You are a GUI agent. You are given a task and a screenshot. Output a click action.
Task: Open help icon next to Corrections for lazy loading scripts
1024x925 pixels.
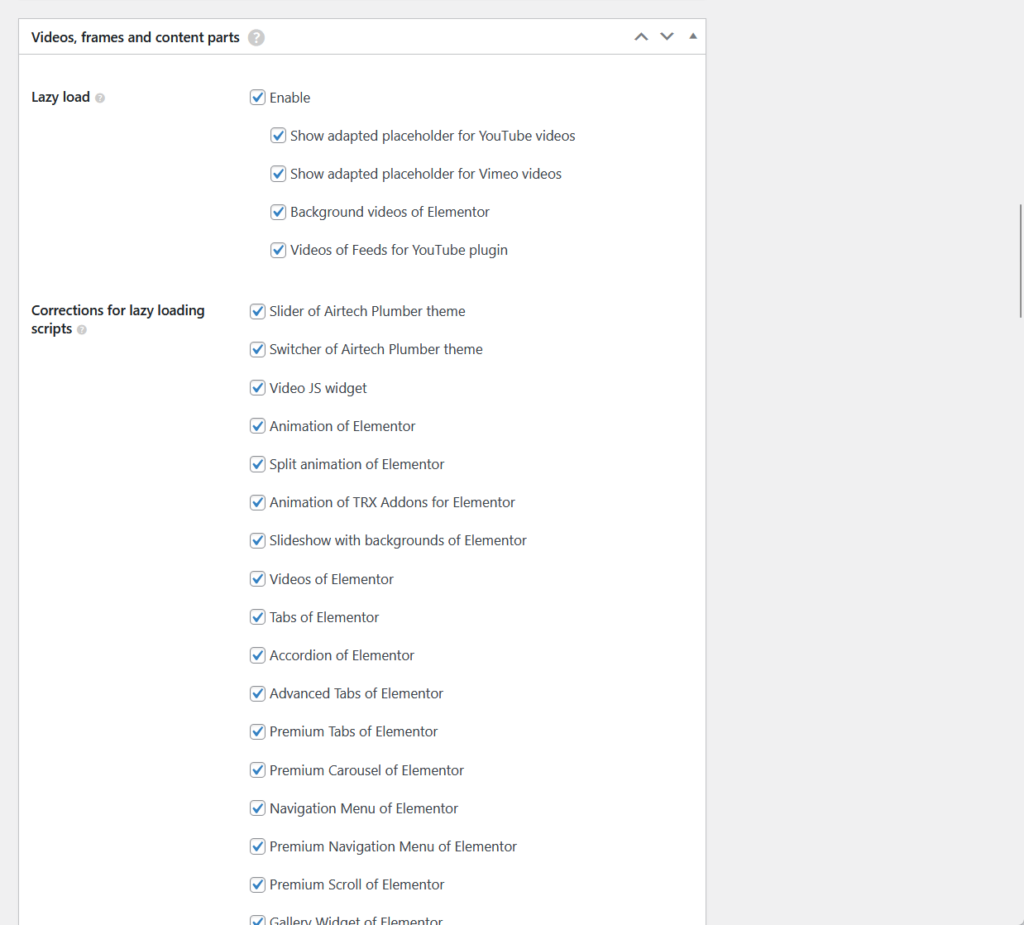tap(82, 330)
